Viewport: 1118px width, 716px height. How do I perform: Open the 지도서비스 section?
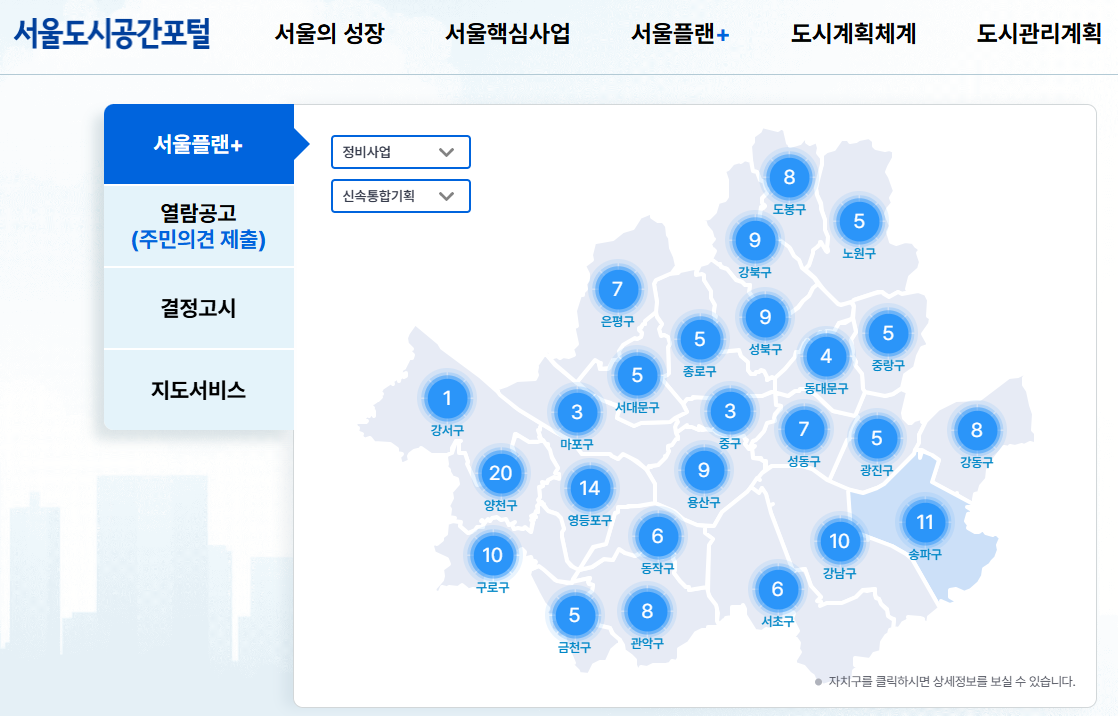click(199, 389)
